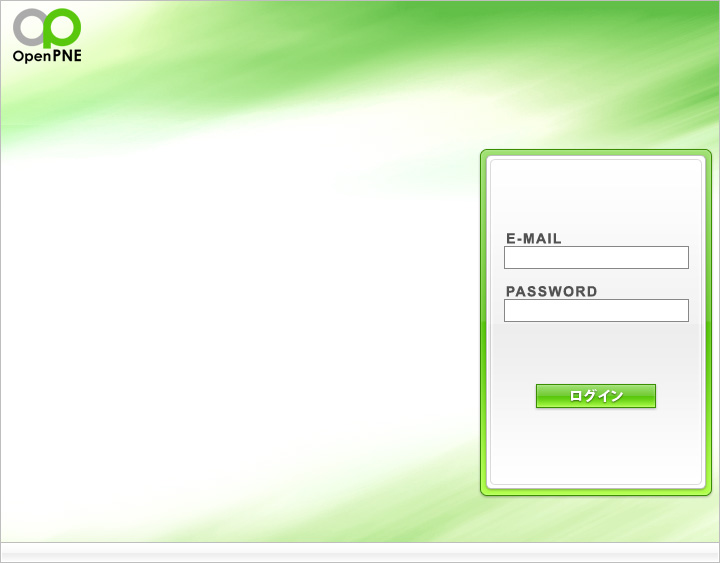Click the ログイン button
This screenshot has height=563, width=720.
tap(596, 396)
